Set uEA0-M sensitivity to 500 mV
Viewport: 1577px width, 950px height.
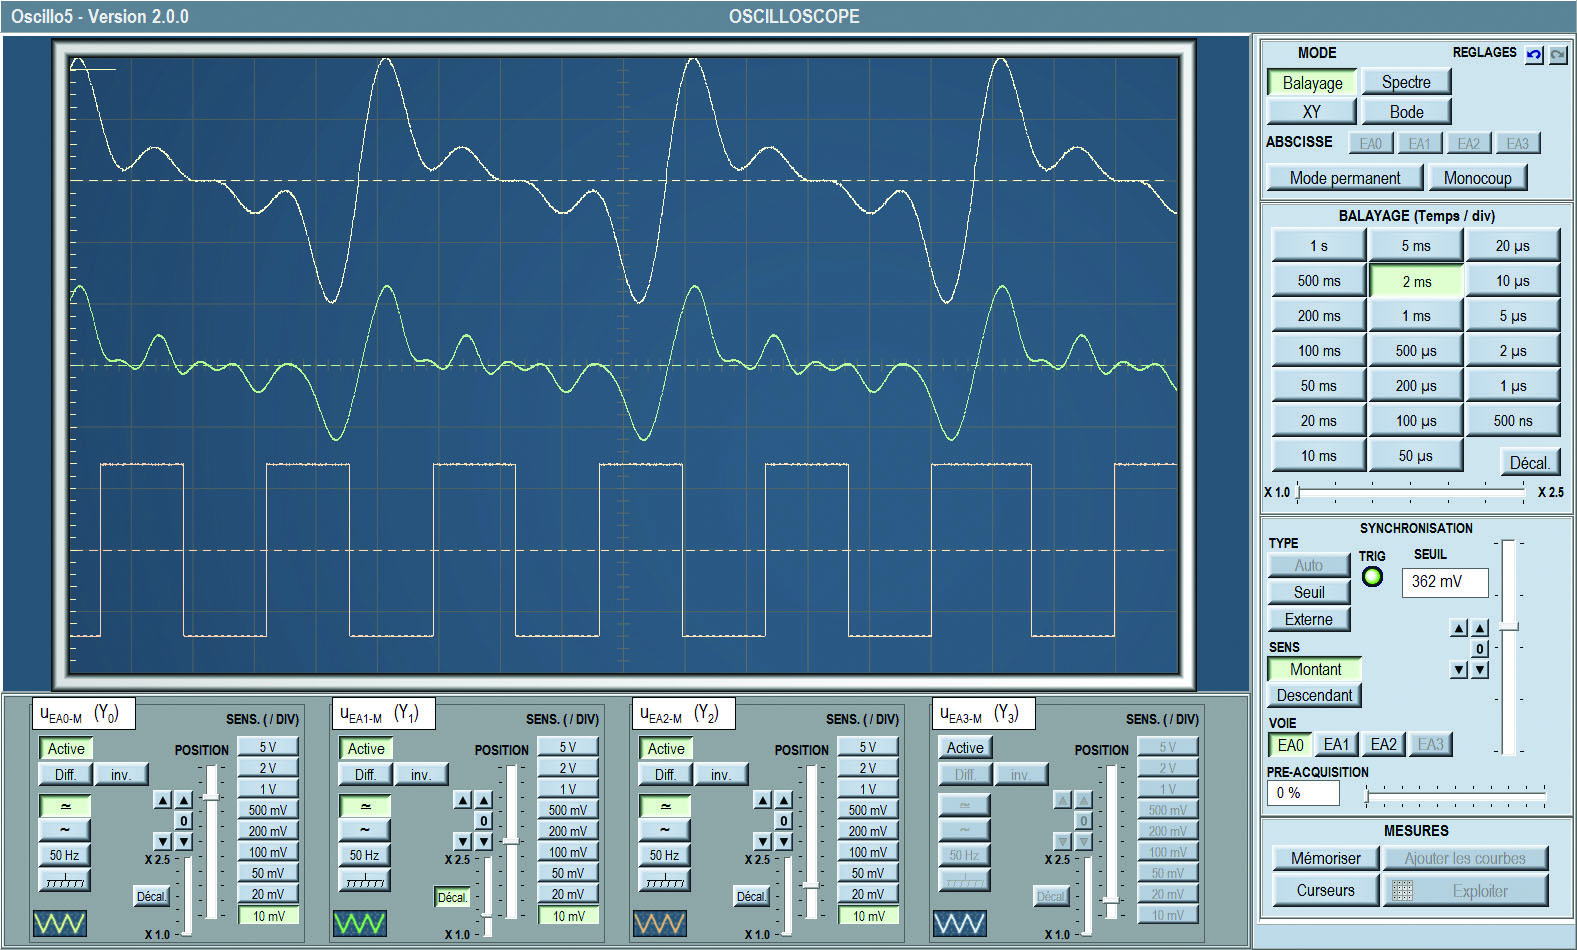268,810
